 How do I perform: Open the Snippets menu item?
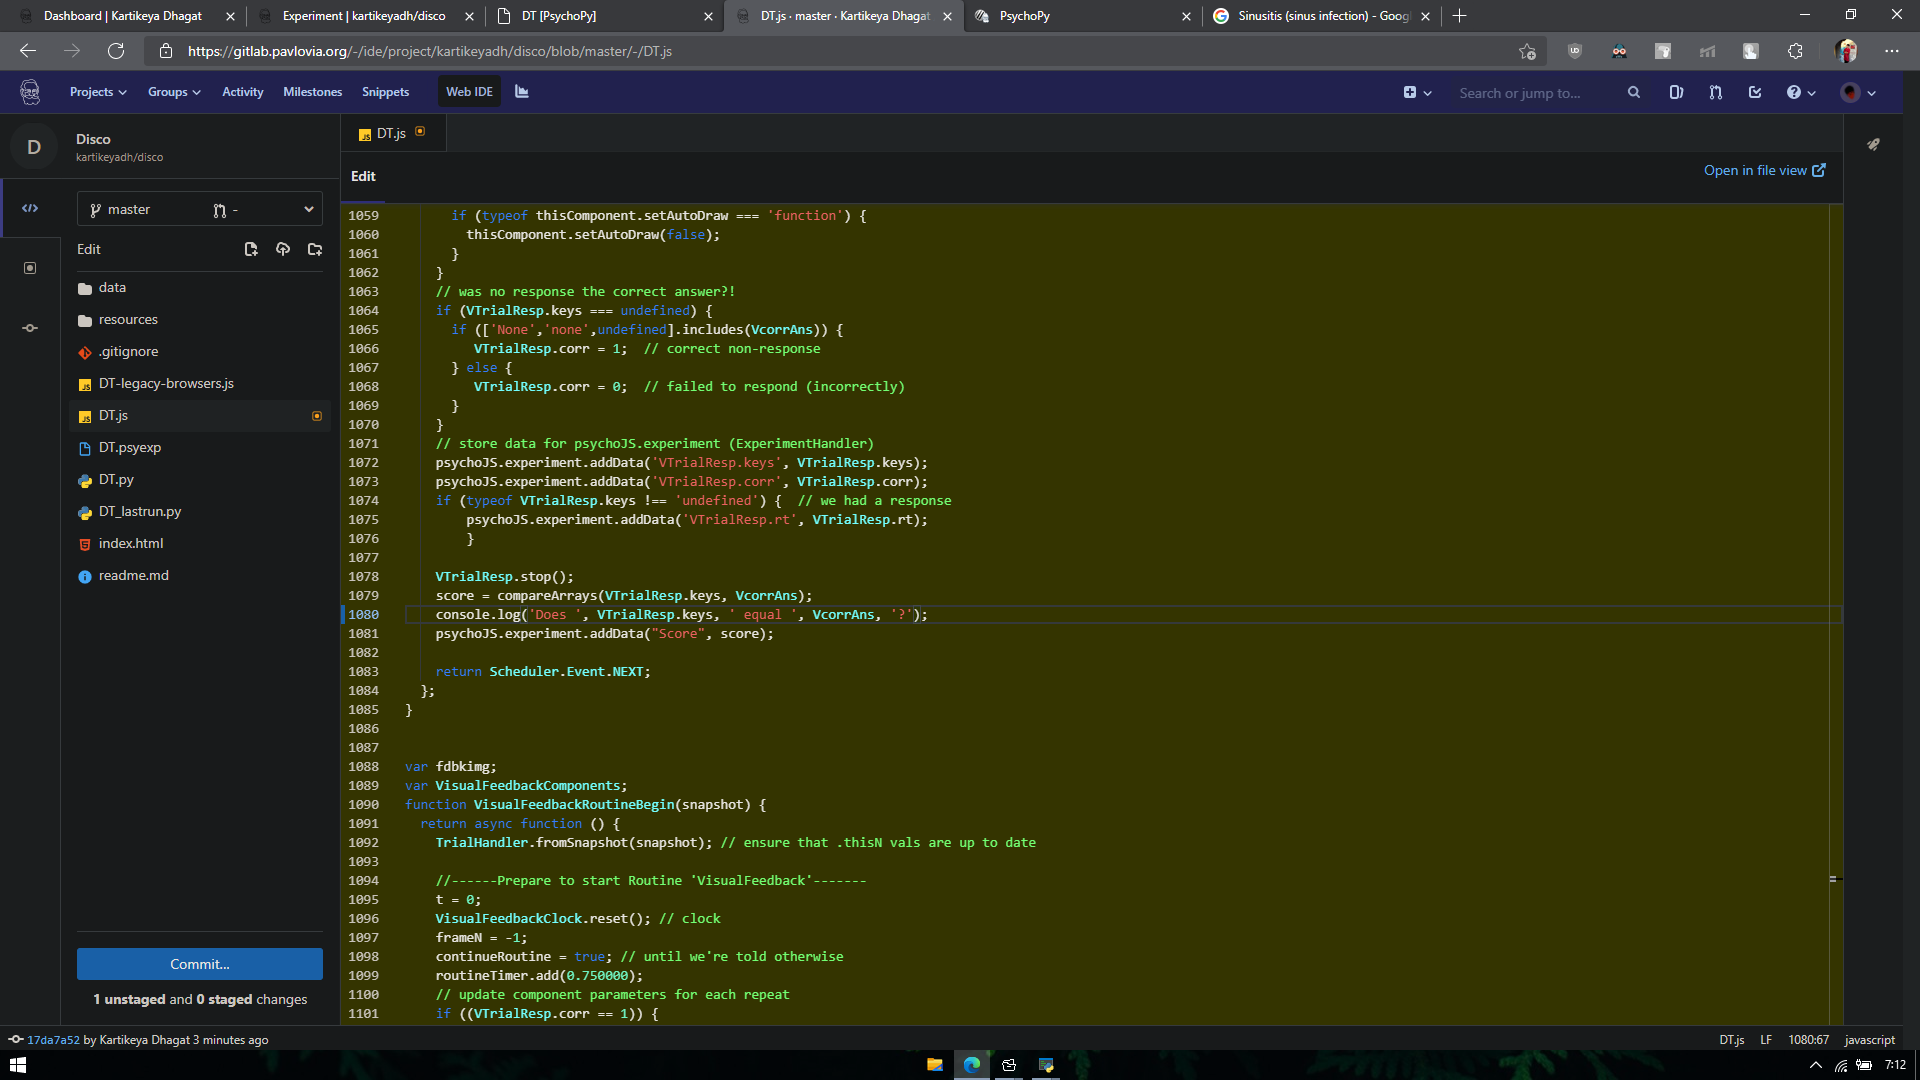[385, 92]
